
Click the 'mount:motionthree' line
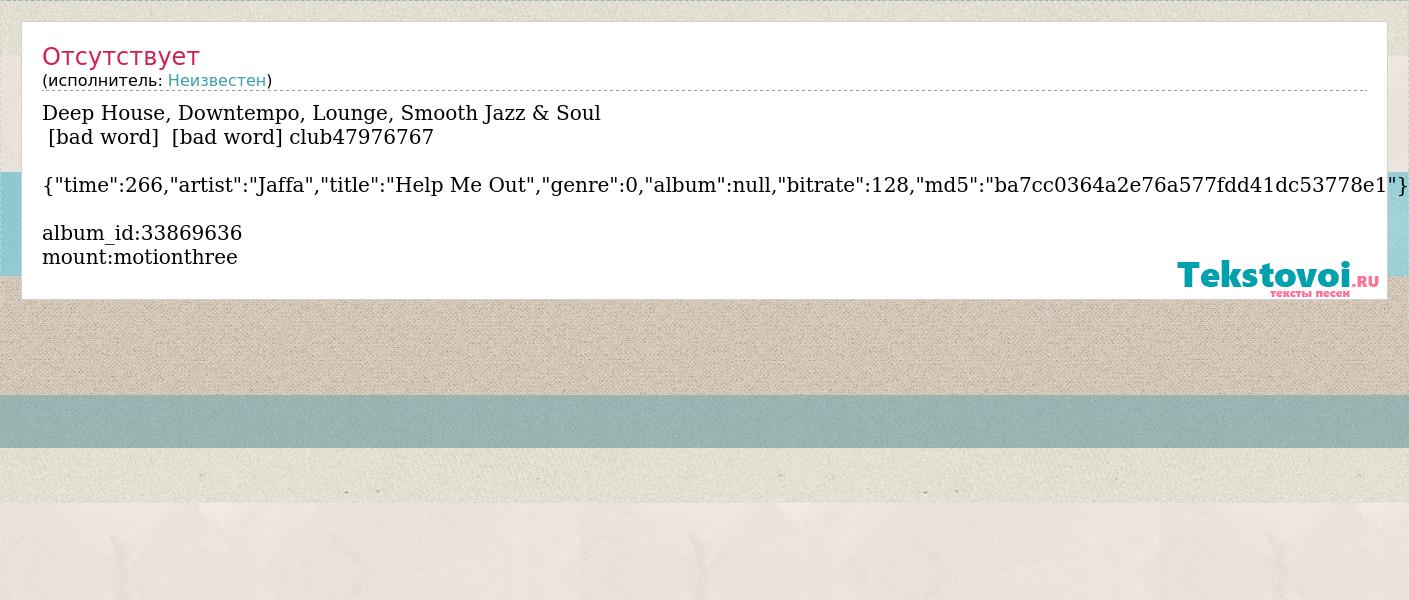point(140,257)
